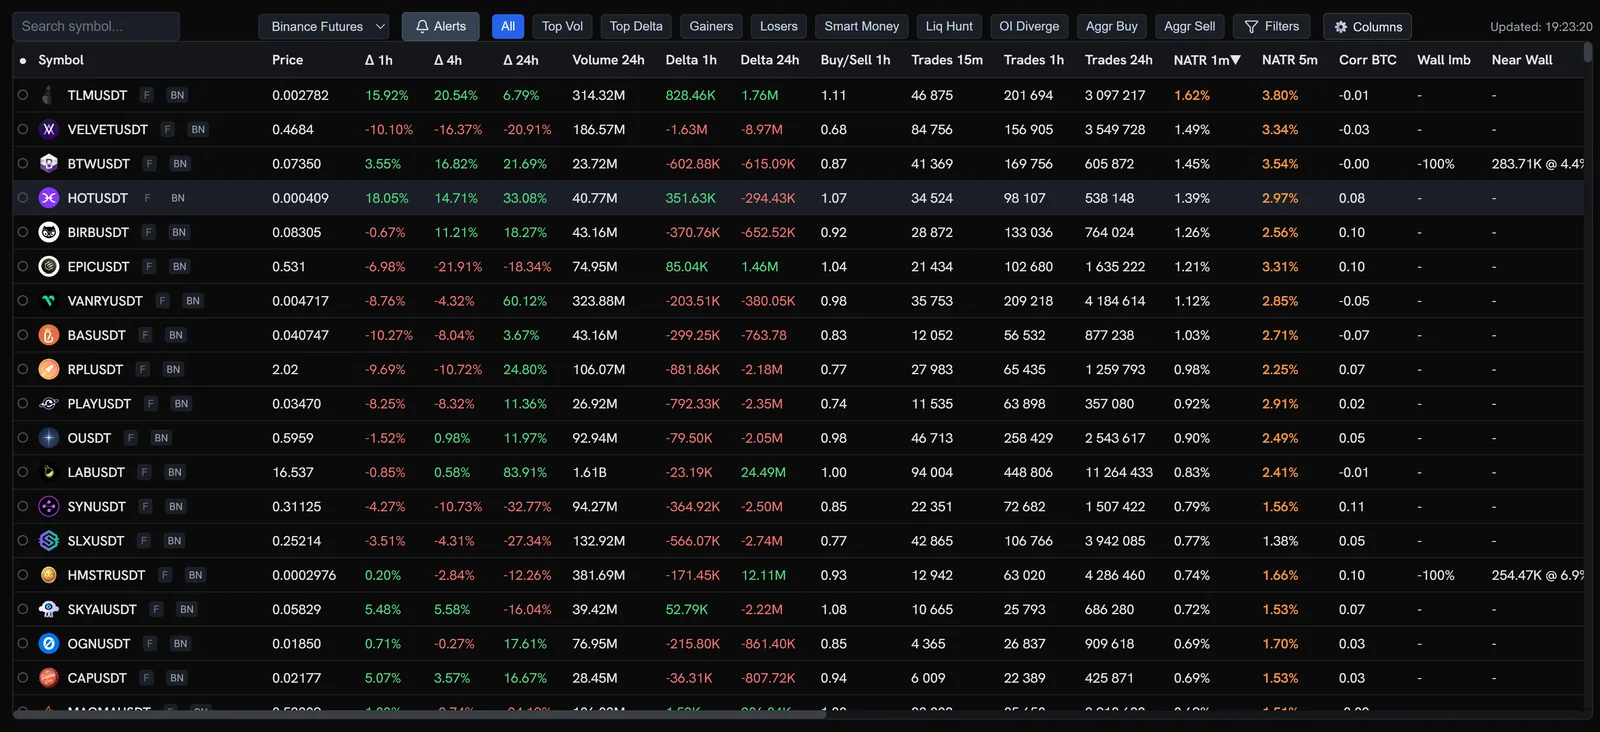Screen dimensions: 1600x732
Task: Click the Liq Hunt preset button
Action: (x=949, y=27)
